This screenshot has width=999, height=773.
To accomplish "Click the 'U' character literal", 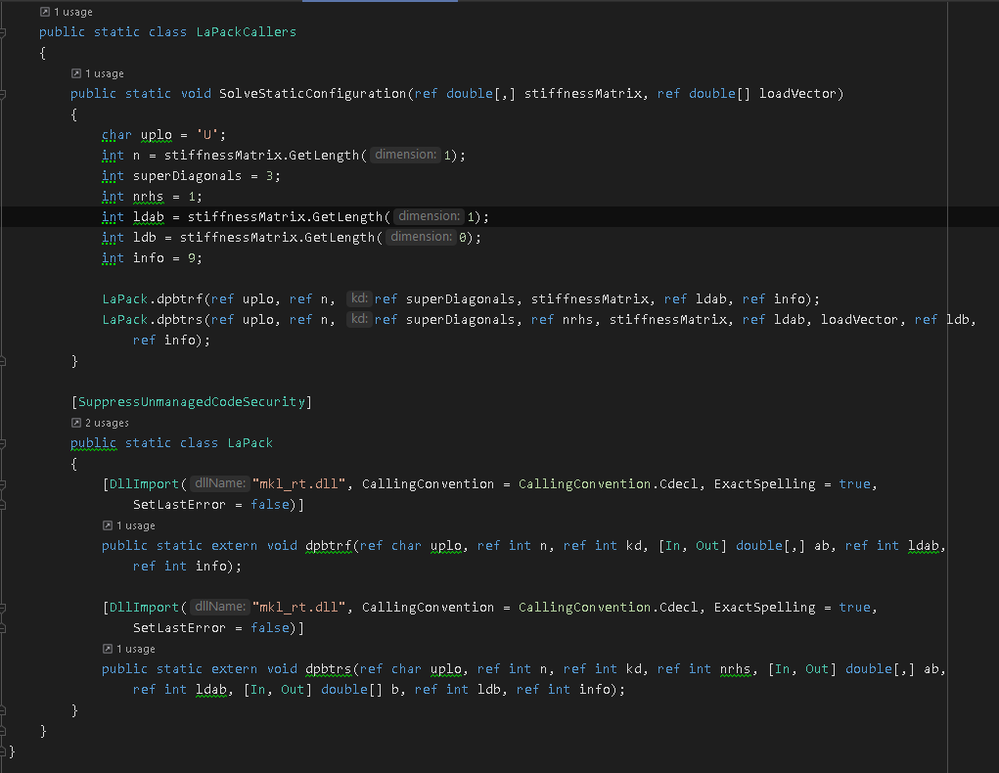I will click(207, 135).
